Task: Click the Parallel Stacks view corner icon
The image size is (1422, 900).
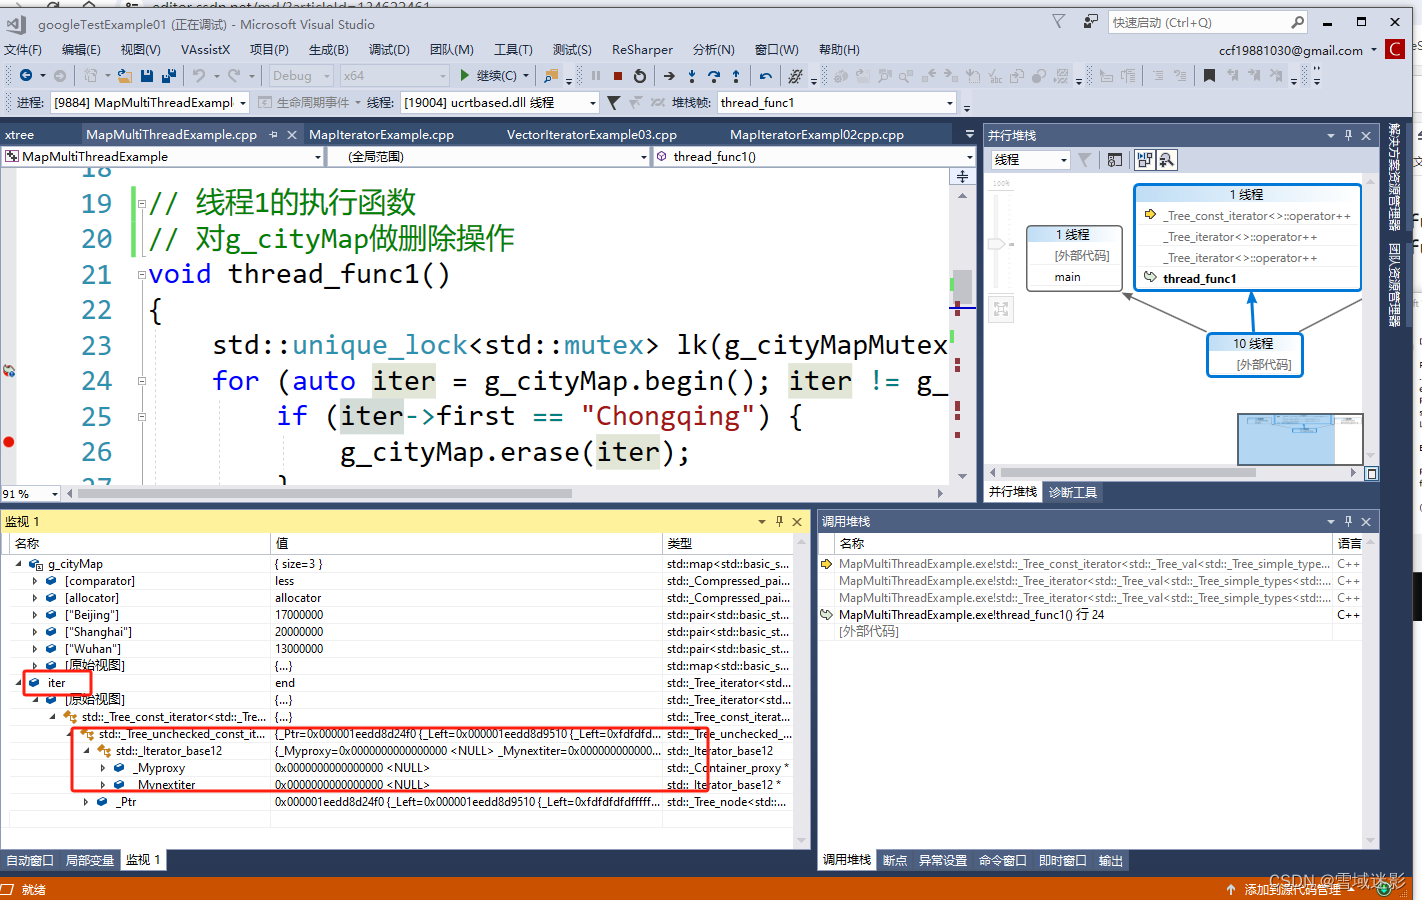Action: (1372, 474)
